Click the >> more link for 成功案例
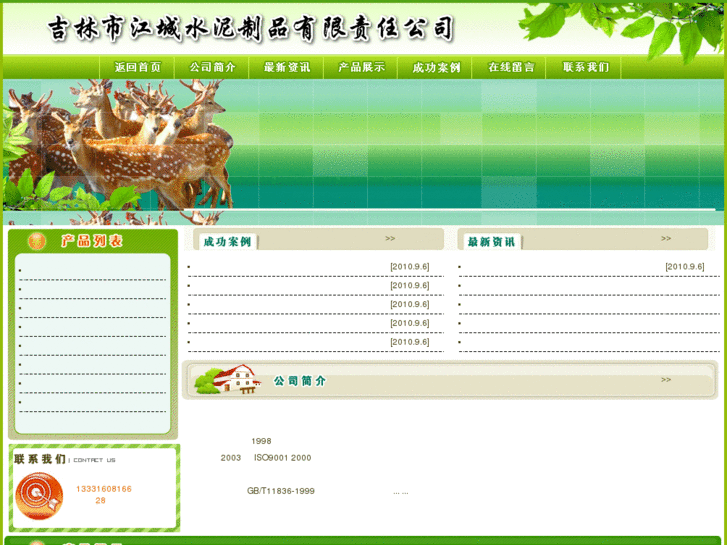This screenshot has width=727, height=545. (390, 238)
